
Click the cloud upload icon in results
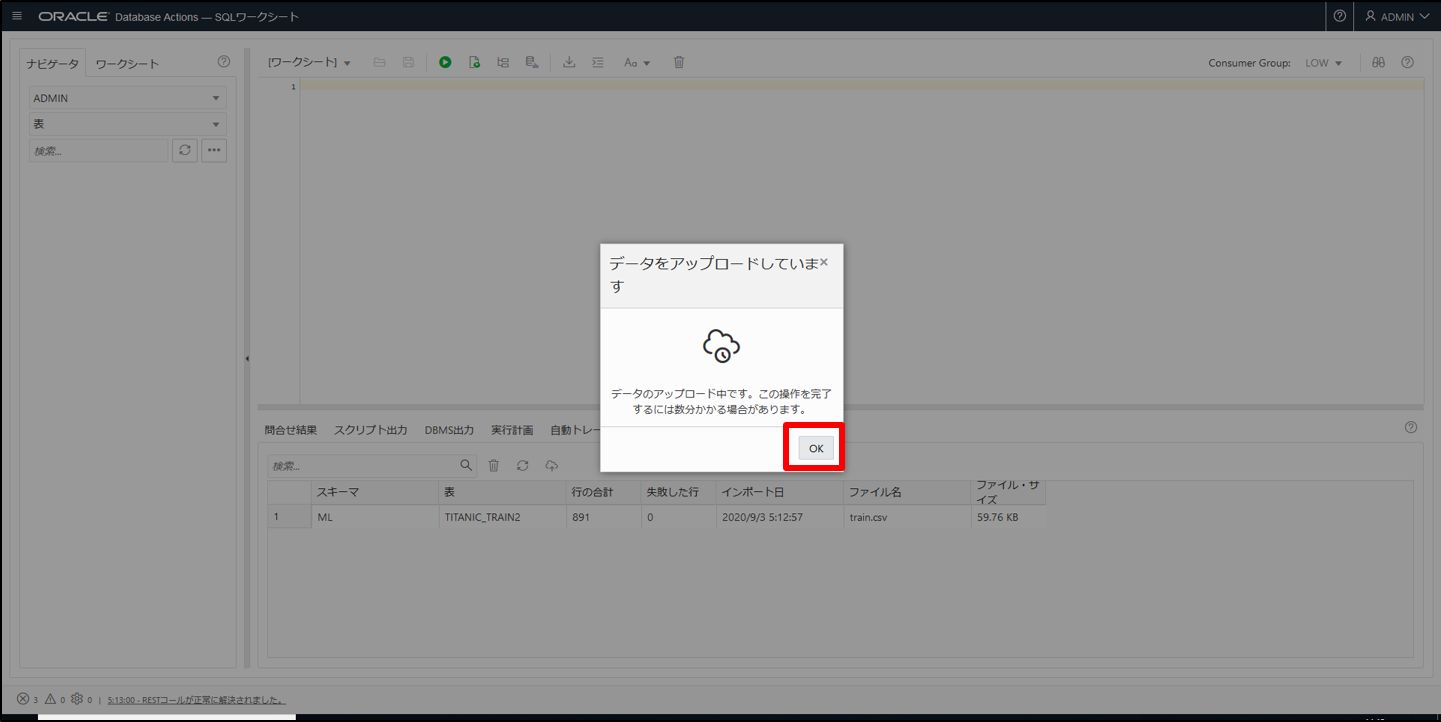pyautogui.click(x=551, y=466)
